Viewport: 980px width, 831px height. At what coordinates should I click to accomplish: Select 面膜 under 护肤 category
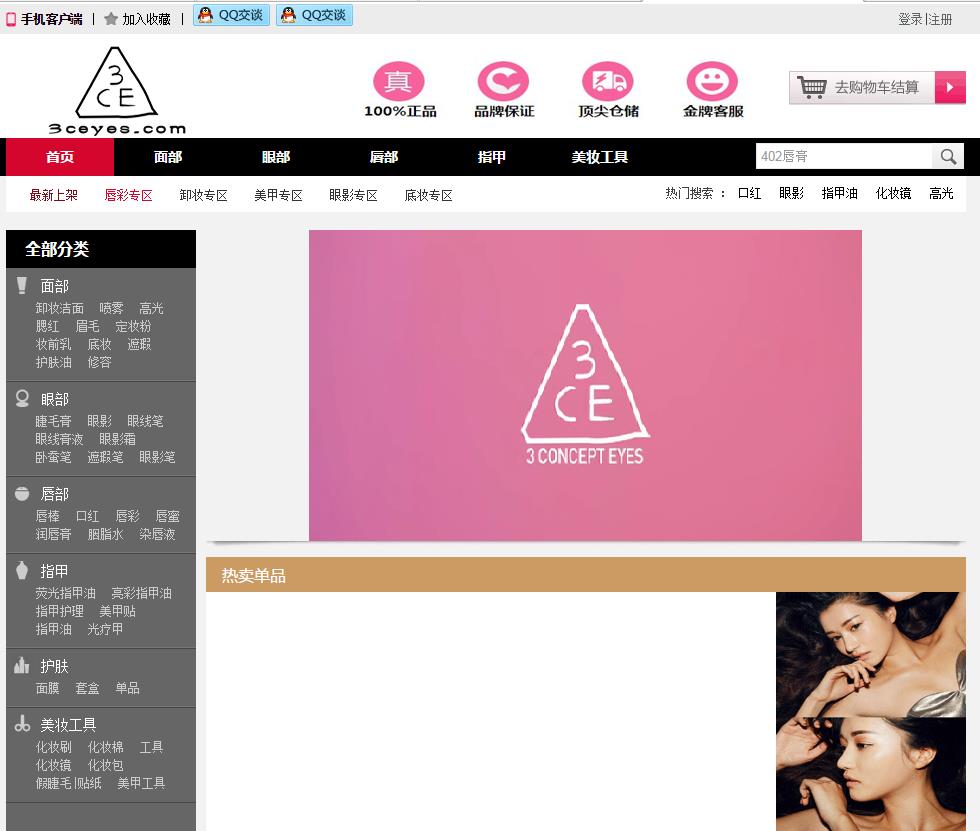pos(48,688)
